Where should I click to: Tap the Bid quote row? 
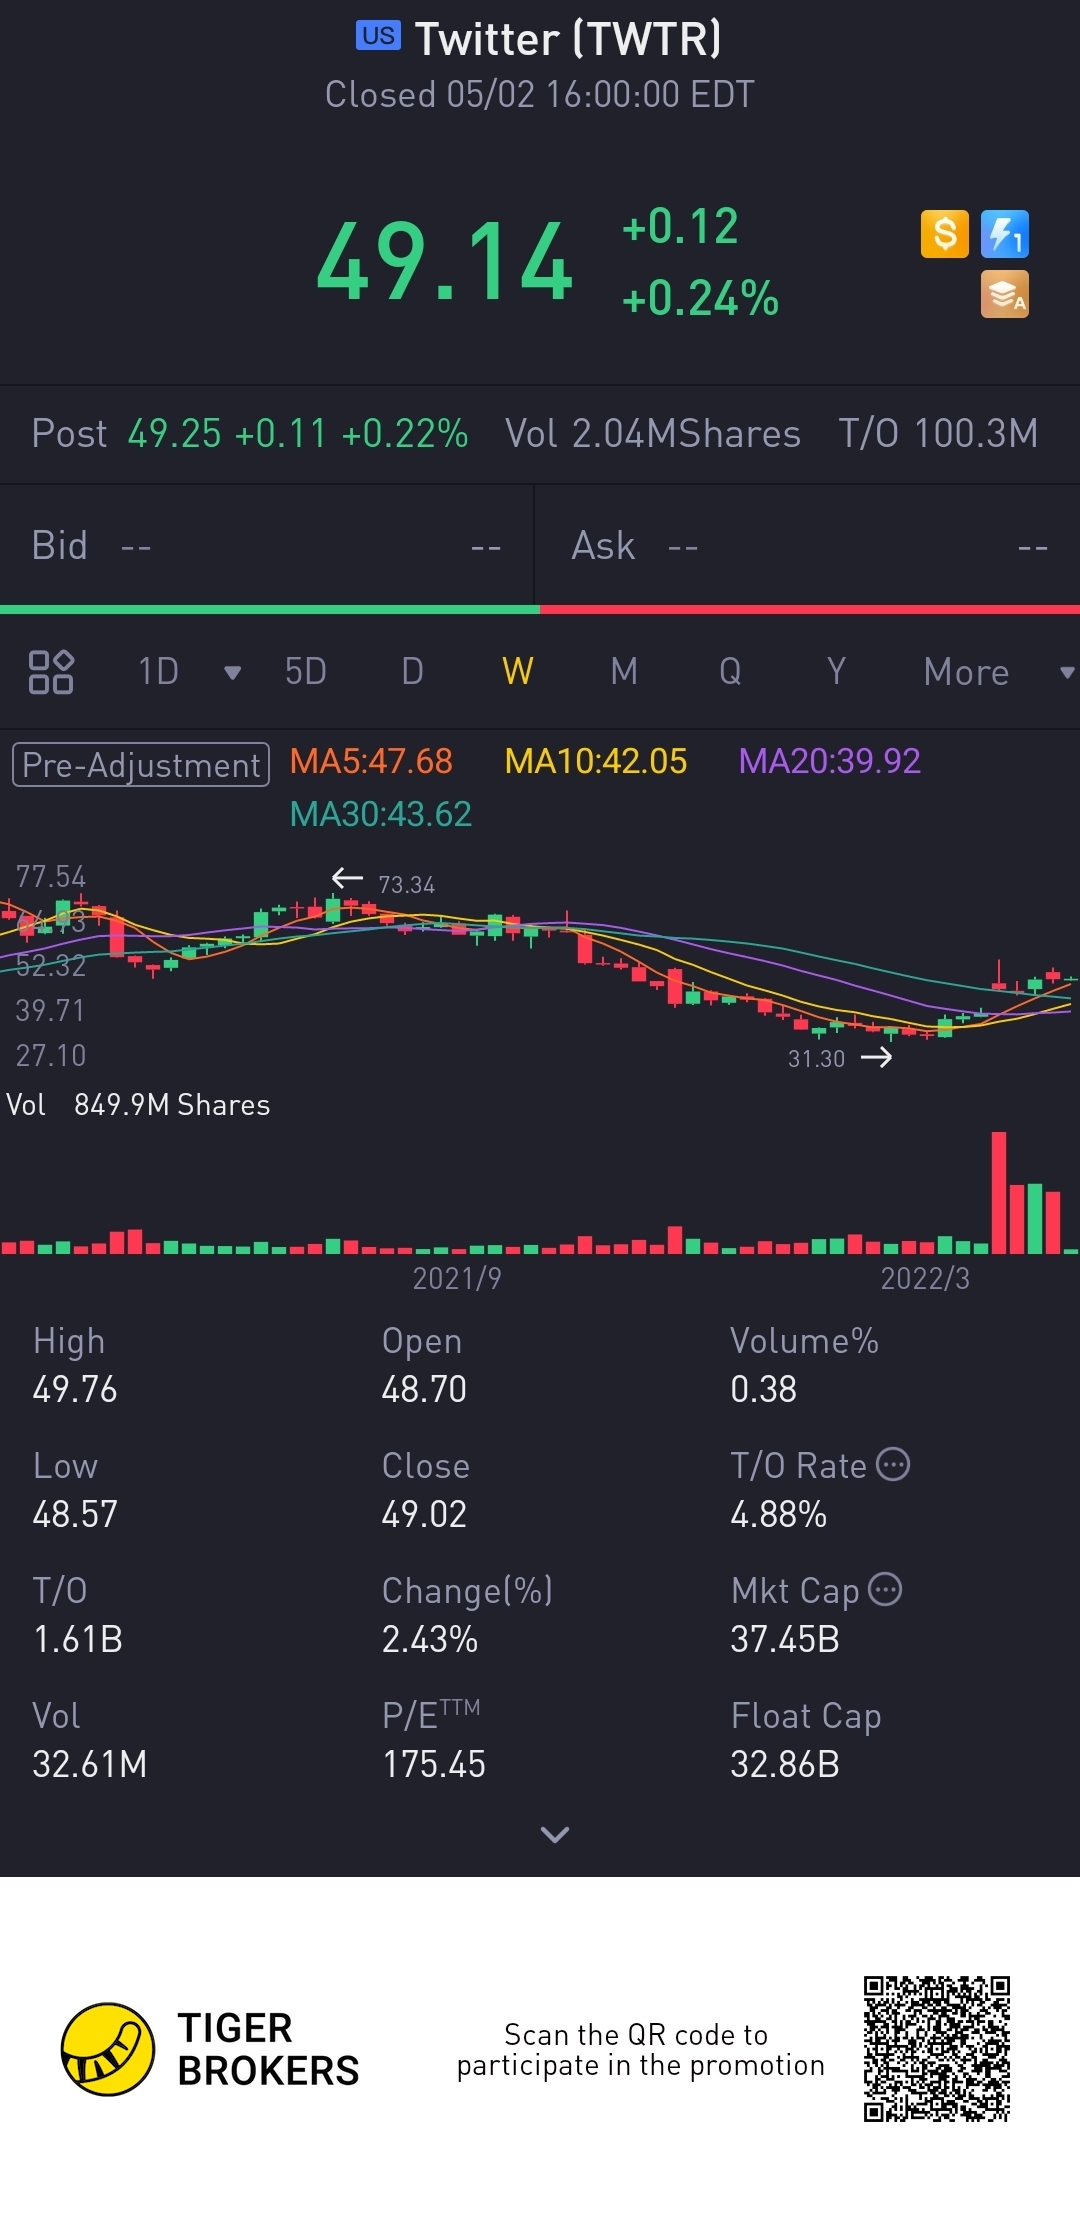tap(267, 546)
